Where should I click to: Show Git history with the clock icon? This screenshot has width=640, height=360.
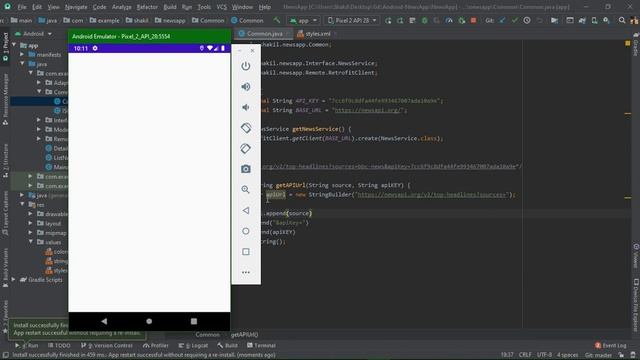(527, 20)
